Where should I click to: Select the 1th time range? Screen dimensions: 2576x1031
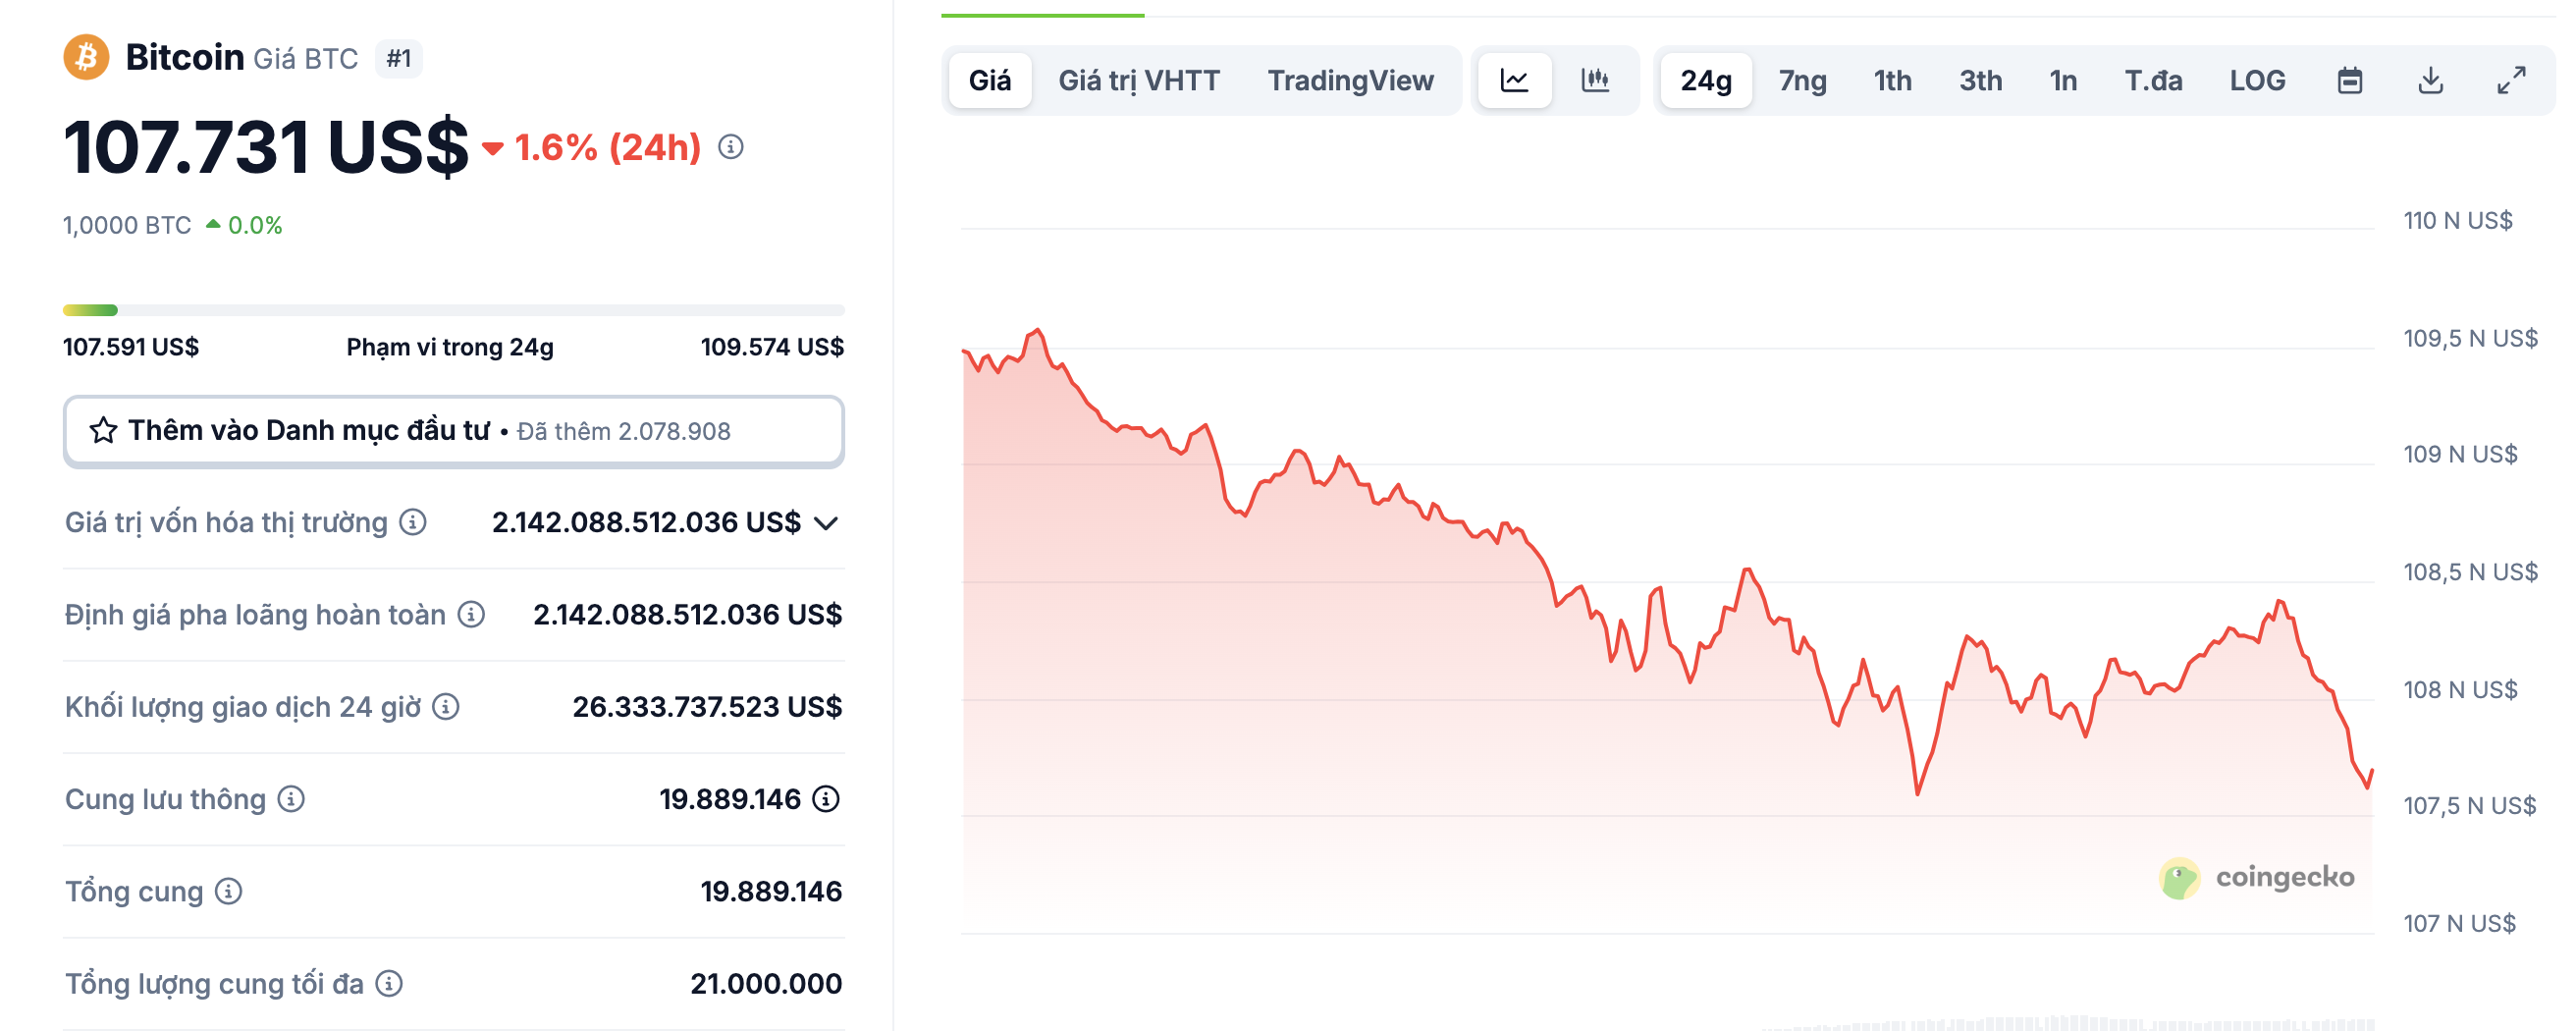tap(1892, 80)
